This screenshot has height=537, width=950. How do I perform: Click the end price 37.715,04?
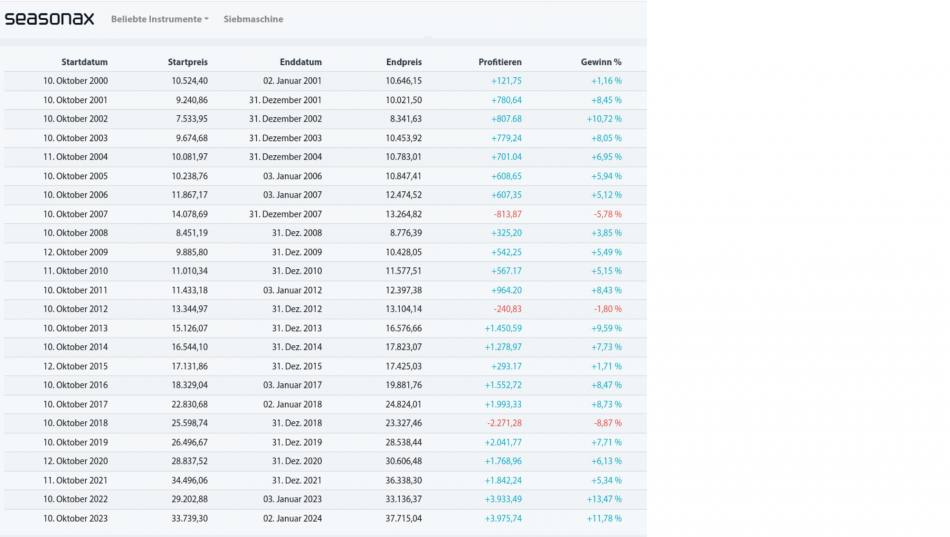[397, 518]
